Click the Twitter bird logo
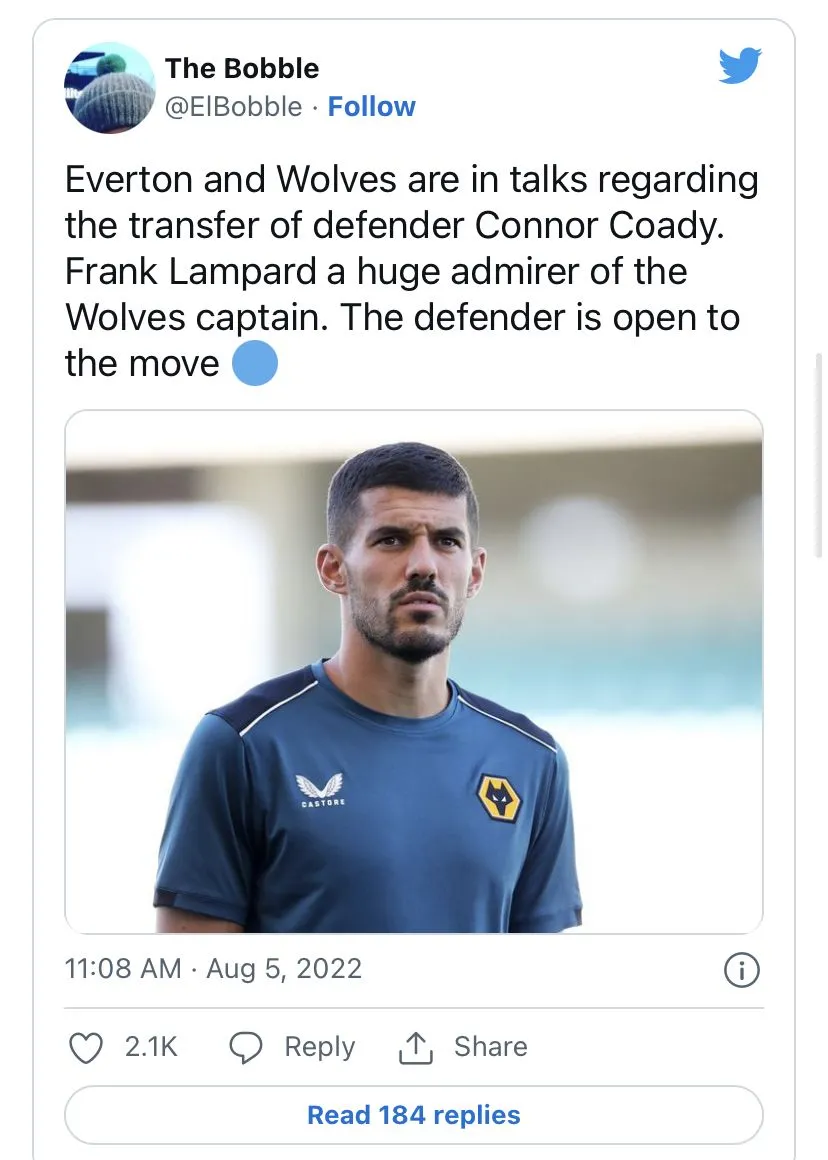This screenshot has height=1160, width=828. click(x=740, y=66)
